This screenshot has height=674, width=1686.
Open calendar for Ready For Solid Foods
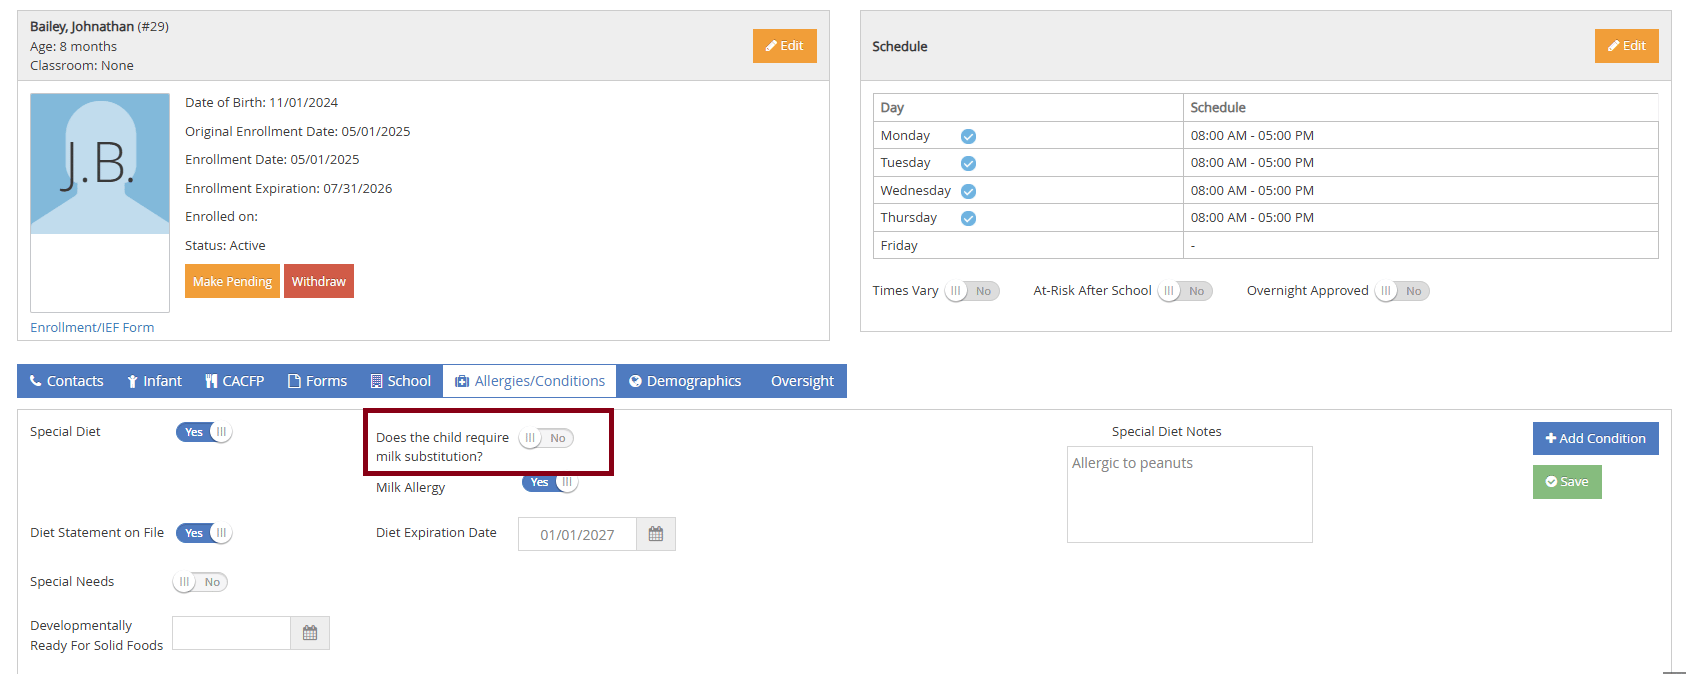click(x=310, y=633)
